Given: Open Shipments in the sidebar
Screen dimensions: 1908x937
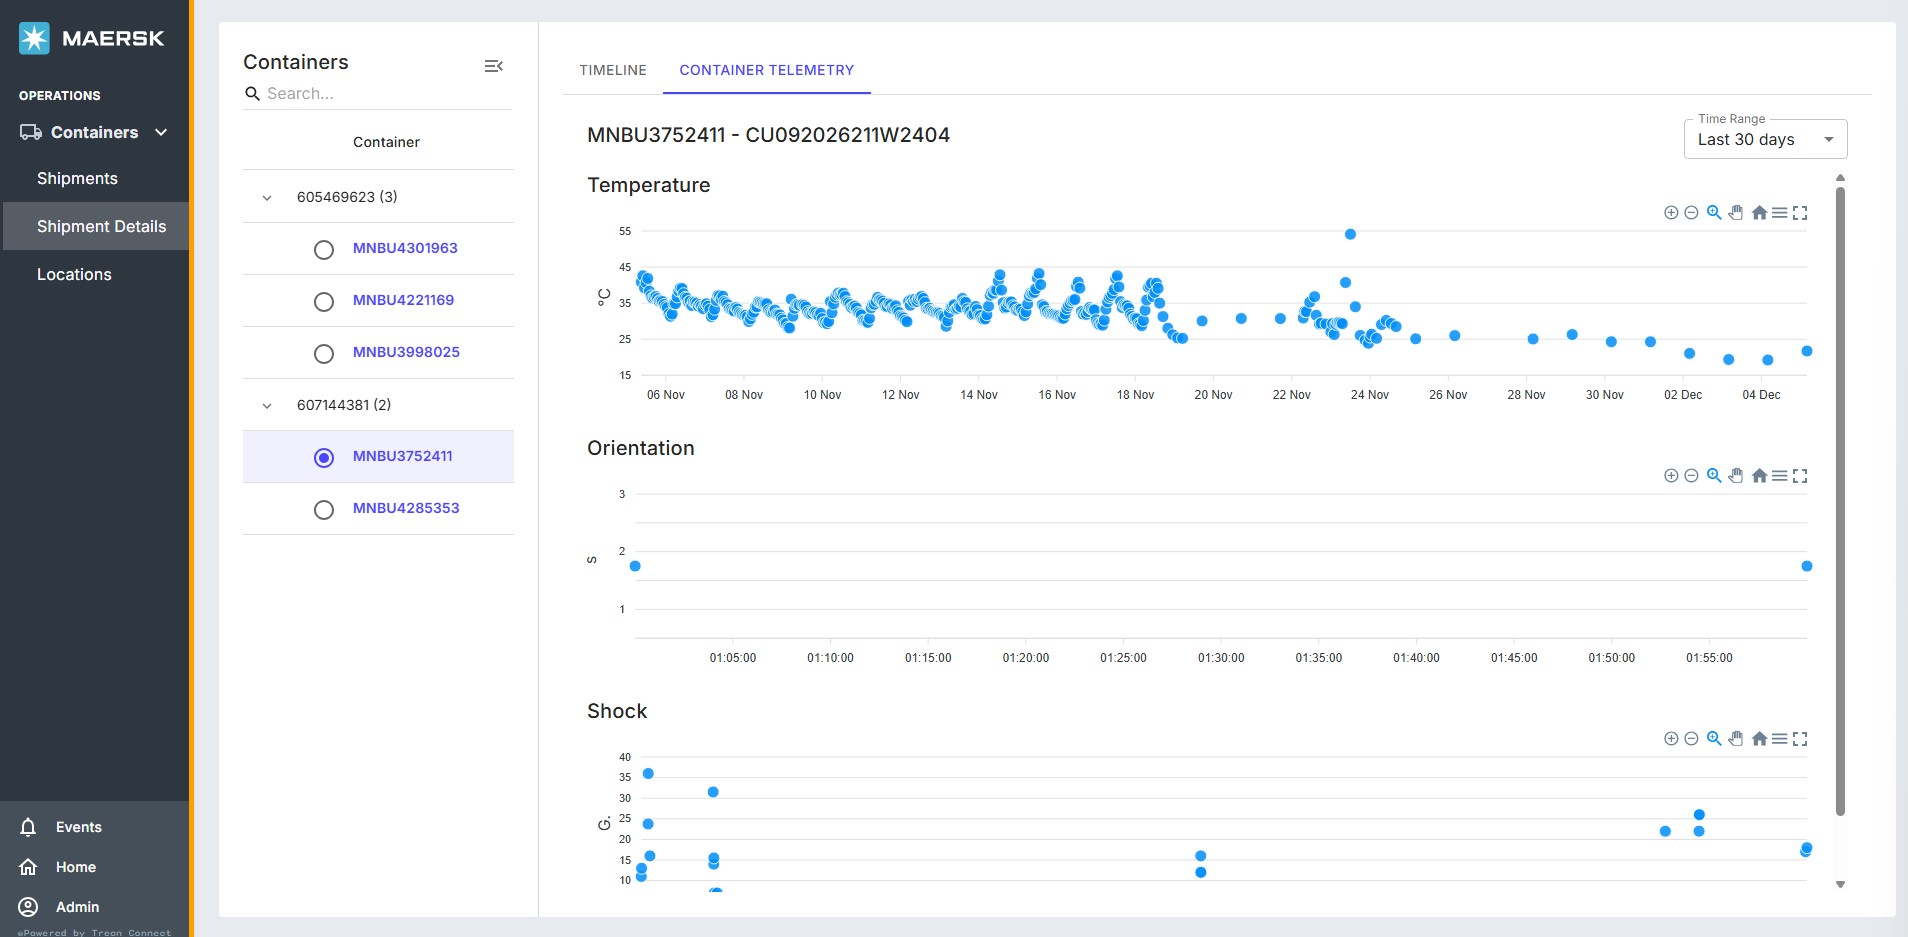Looking at the screenshot, I should (x=77, y=178).
